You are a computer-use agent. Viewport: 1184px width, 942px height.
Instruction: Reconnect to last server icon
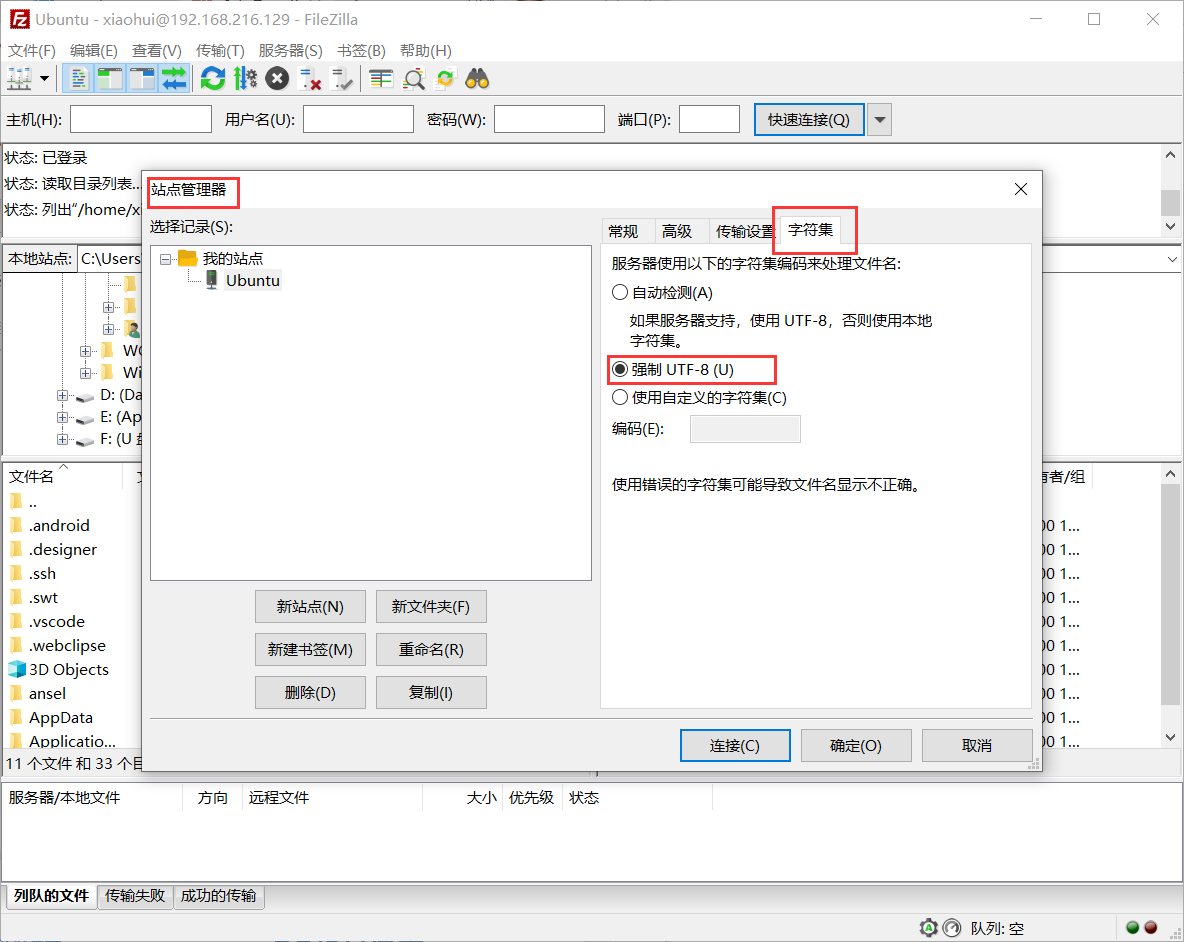click(x=342, y=78)
